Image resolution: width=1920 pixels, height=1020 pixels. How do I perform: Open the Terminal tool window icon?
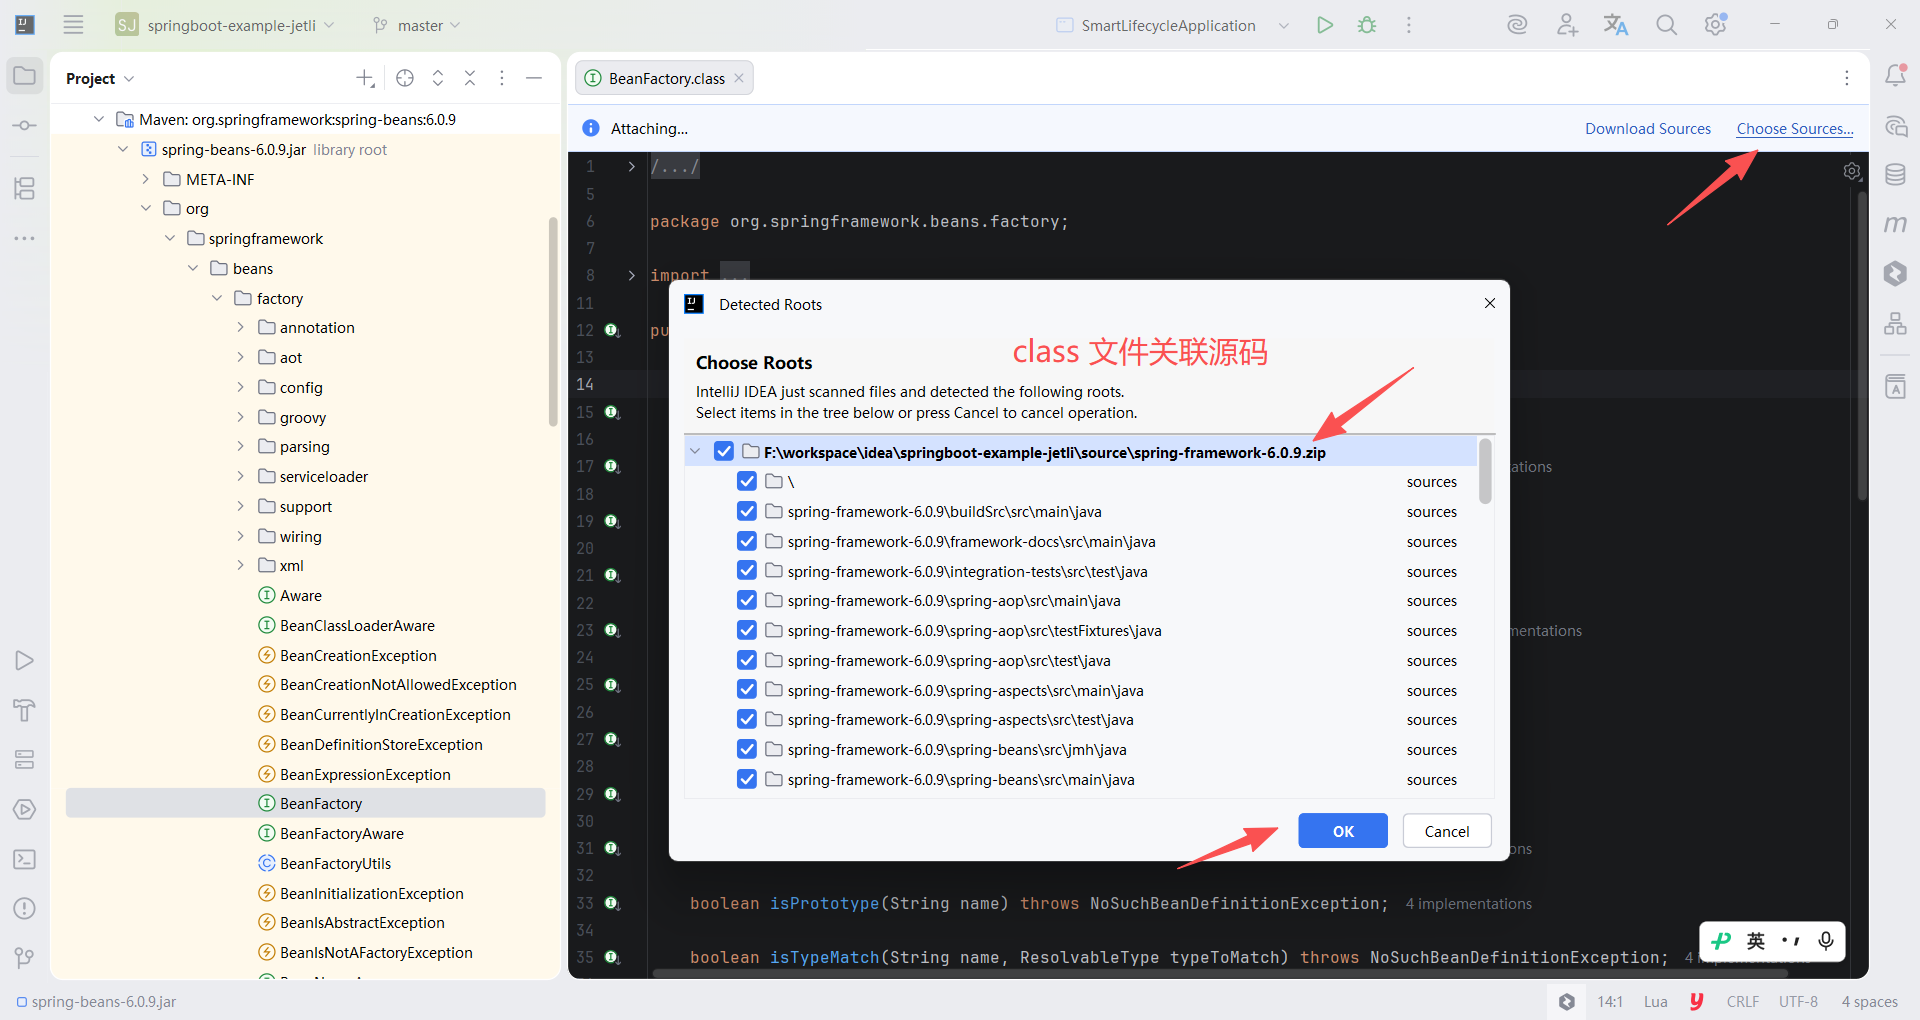tap(25, 859)
